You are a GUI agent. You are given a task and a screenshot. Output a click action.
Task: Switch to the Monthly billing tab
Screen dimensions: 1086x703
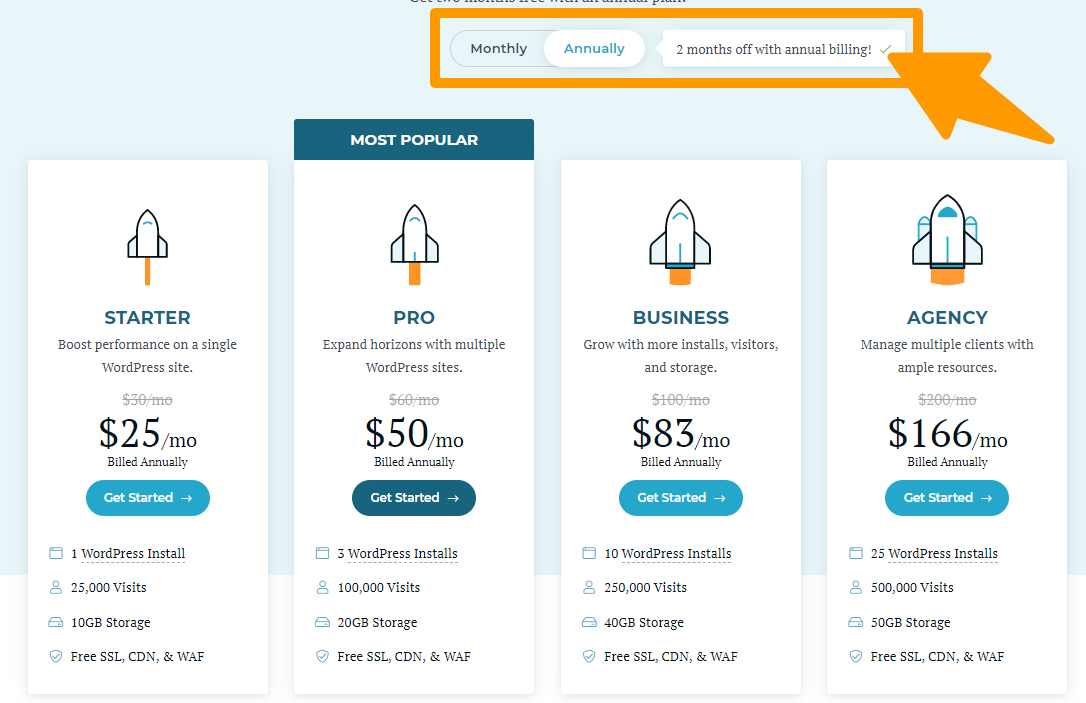[498, 48]
